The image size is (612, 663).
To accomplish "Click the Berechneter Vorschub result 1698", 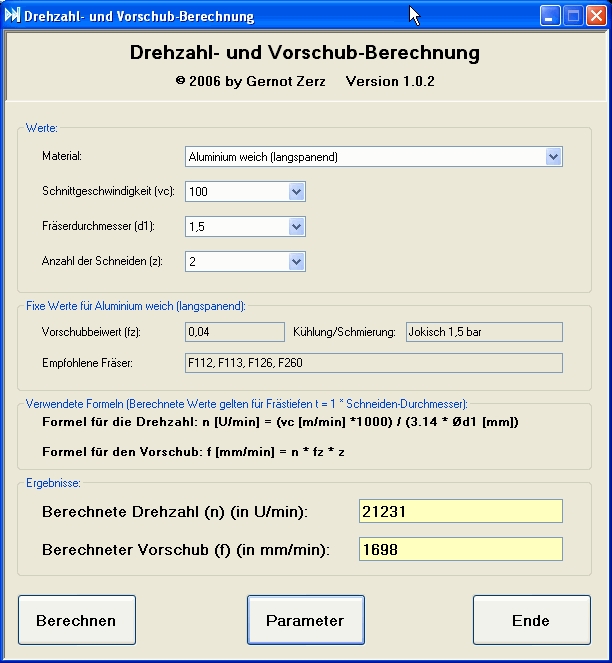I will pyautogui.click(x=460, y=549).
